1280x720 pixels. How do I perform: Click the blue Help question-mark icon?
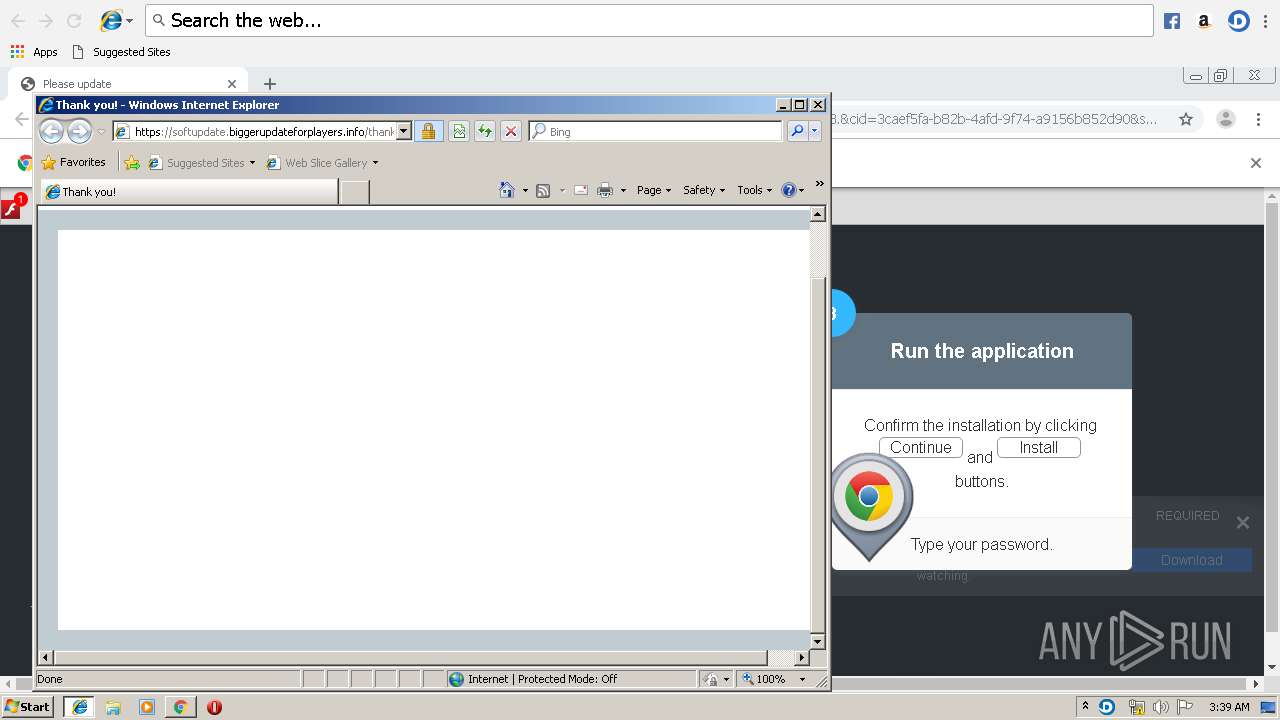click(x=789, y=190)
